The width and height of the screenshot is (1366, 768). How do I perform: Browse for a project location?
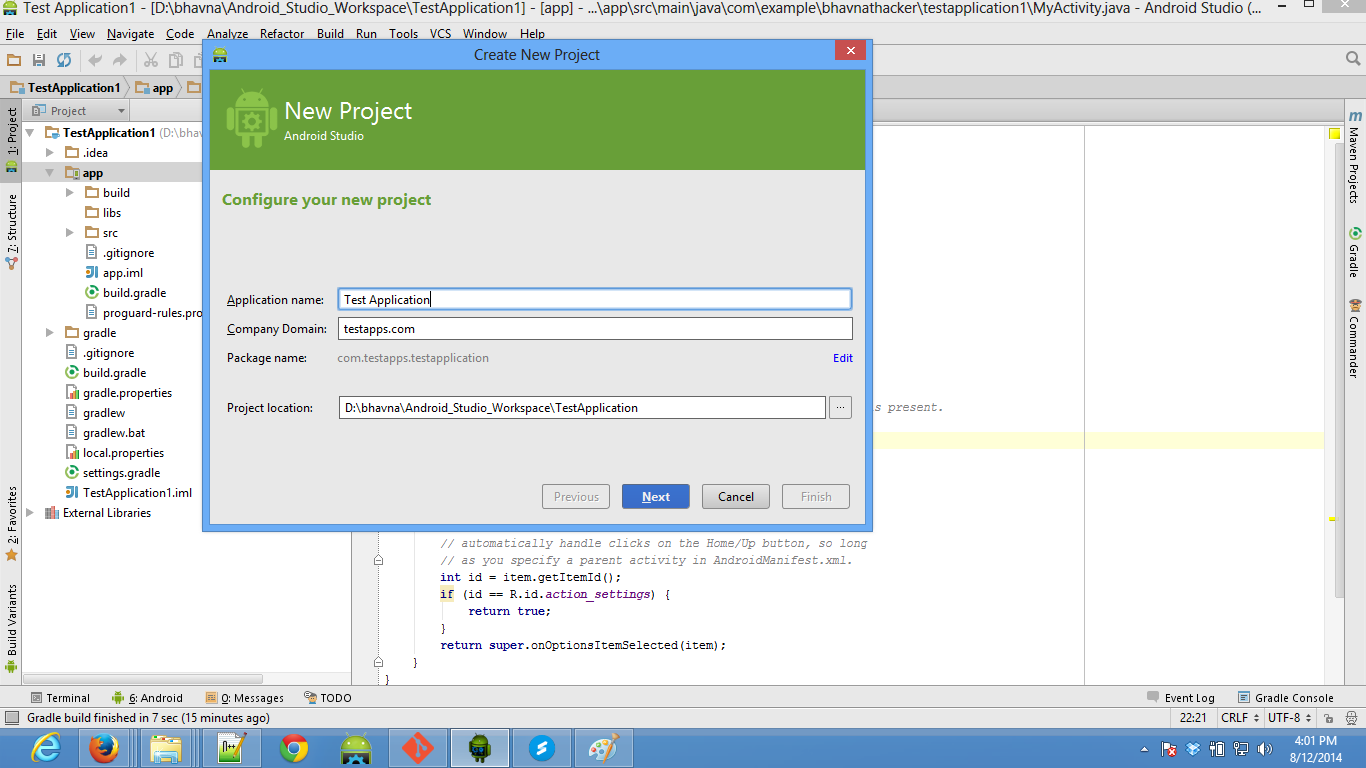tap(840, 407)
